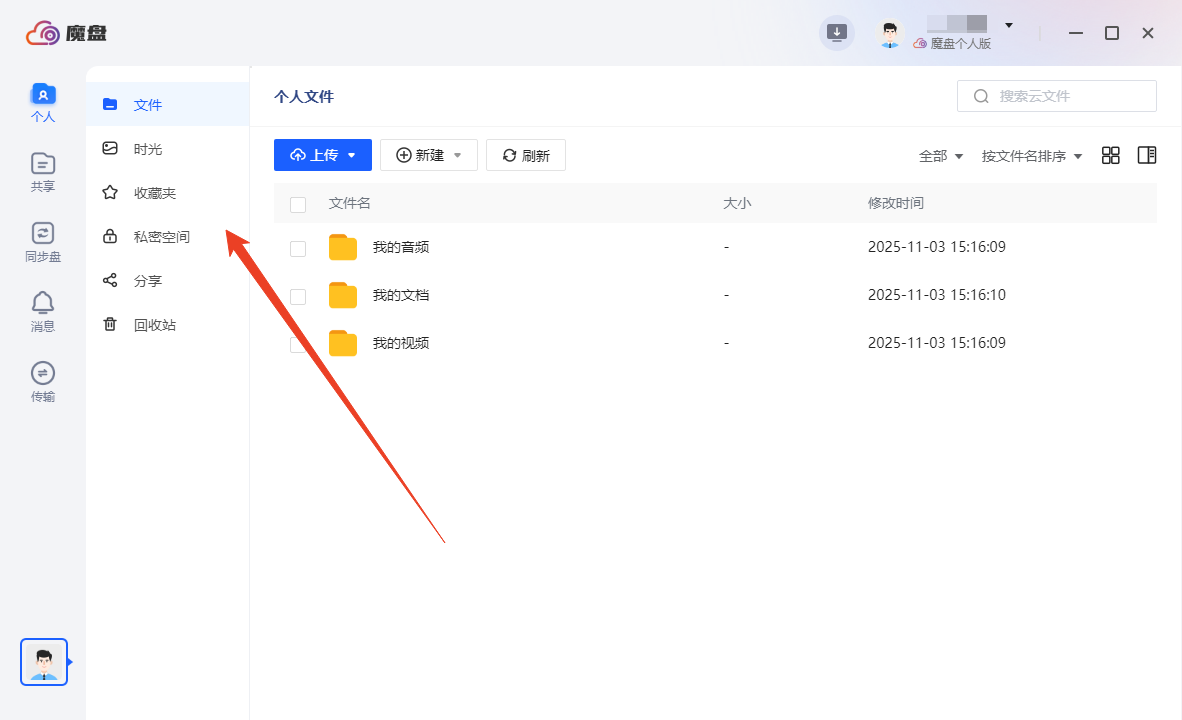Image resolution: width=1182 pixels, height=720 pixels.
Task: Open the 按文件名排序 sorting dropdown
Action: [1031, 156]
